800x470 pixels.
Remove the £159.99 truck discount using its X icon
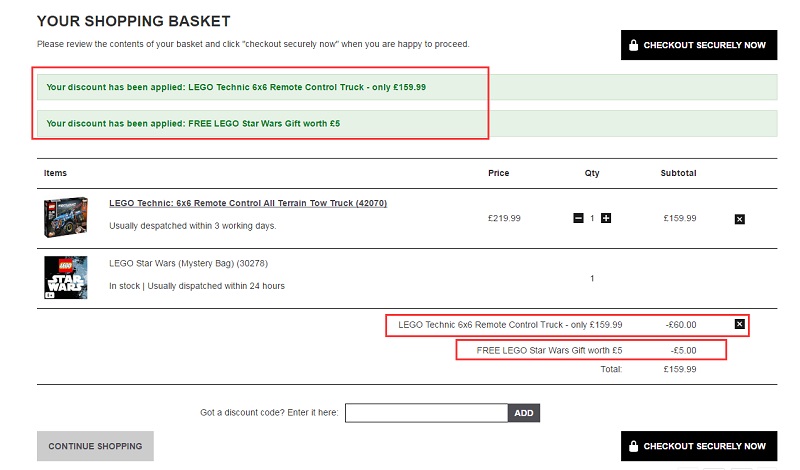click(x=739, y=324)
